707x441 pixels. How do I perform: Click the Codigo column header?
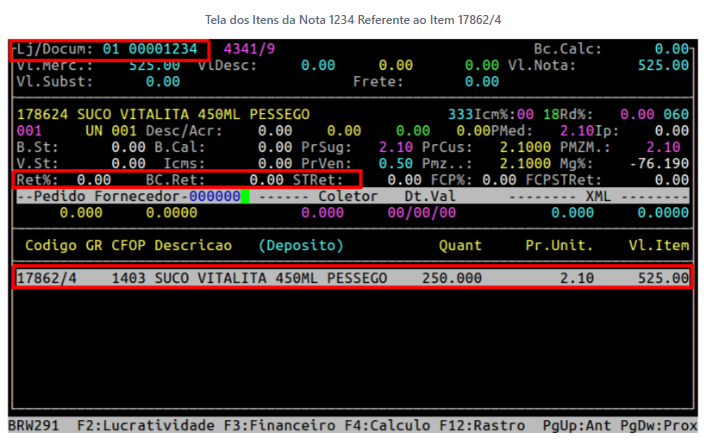click(50, 245)
